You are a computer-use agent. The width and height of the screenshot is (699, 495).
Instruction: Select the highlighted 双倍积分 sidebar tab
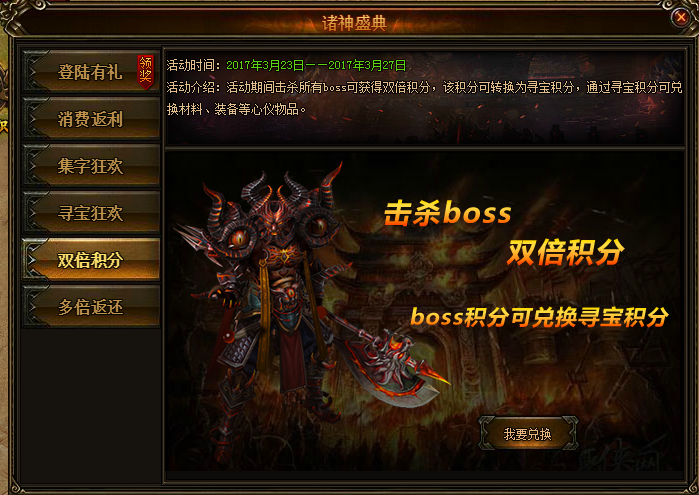click(91, 260)
